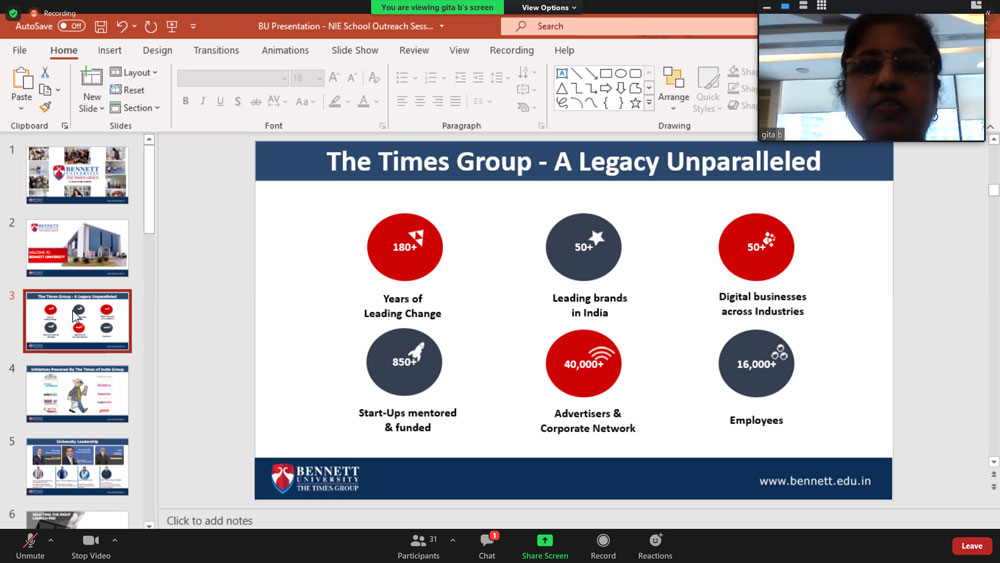The width and height of the screenshot is (1000, 563).
Task: Open Zoom View Options menu
Action: click(x=548, y=8)
